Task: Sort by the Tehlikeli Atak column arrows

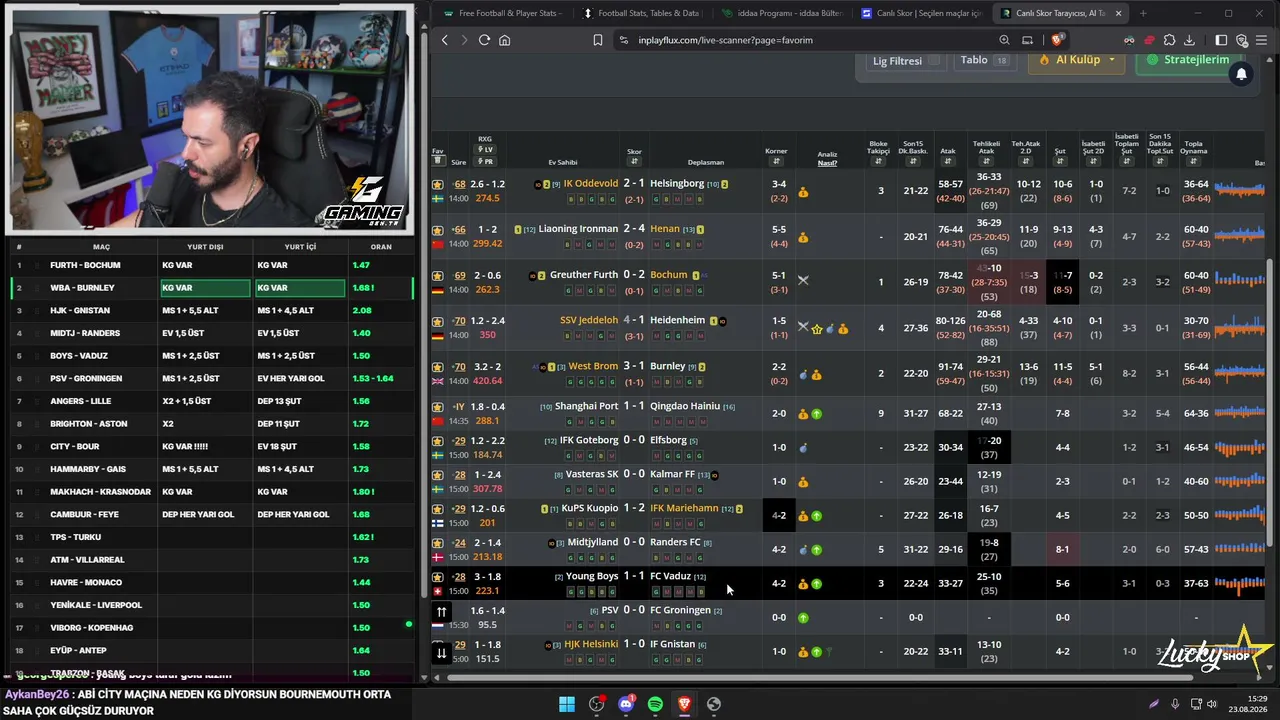Action: point(986,161)
